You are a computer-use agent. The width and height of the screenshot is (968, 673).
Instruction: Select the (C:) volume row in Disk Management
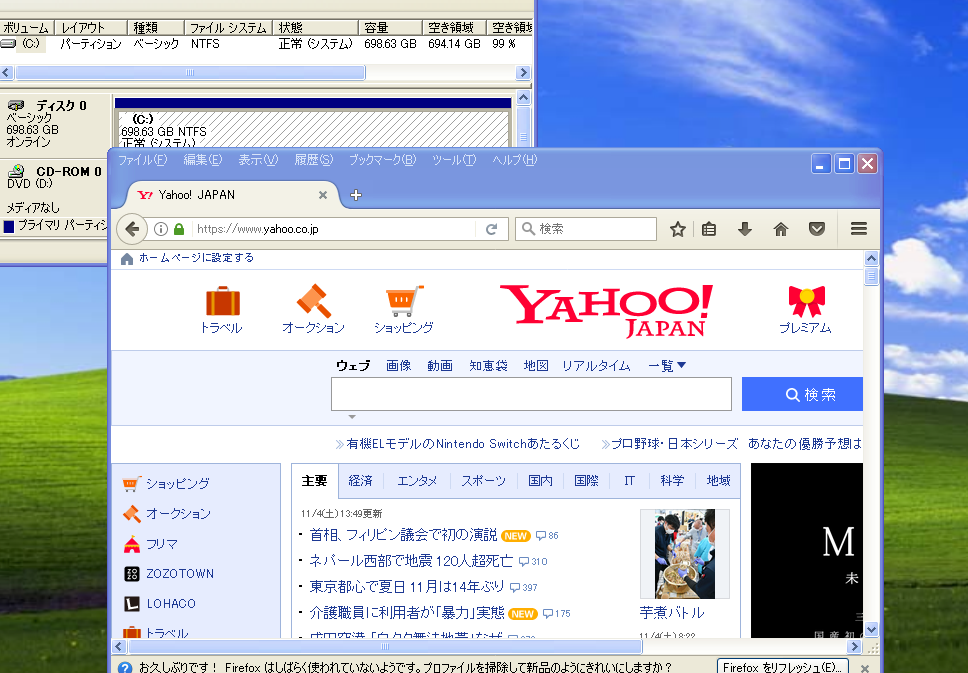pos(266,44)
